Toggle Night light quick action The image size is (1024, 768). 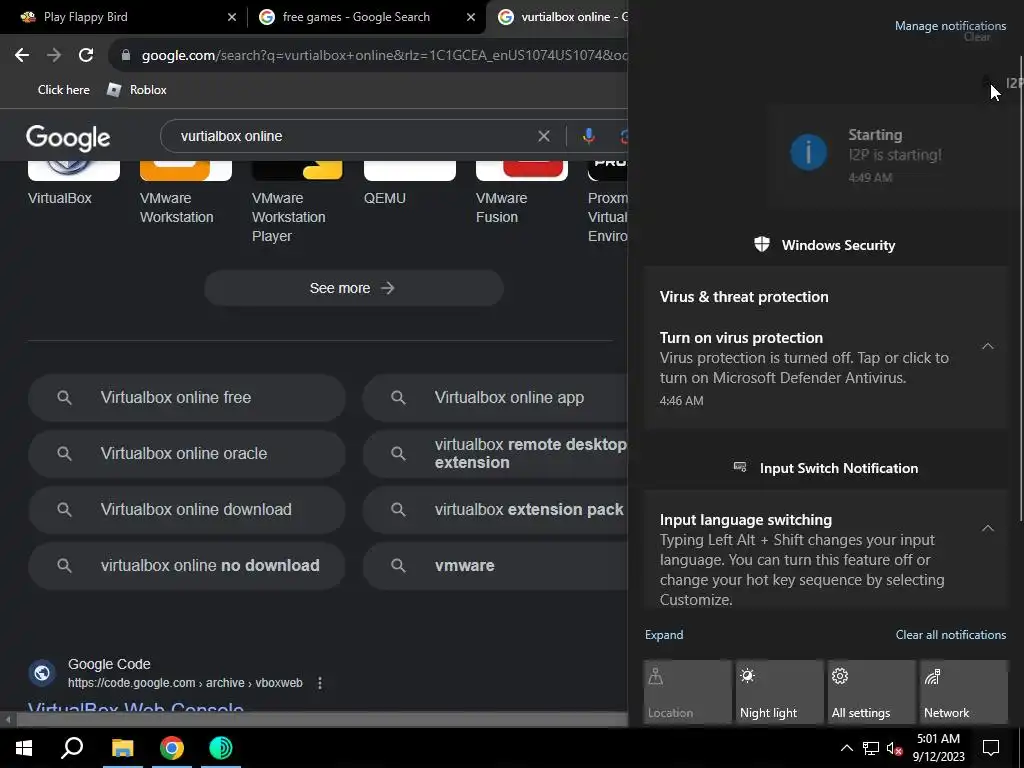(780, 692)
